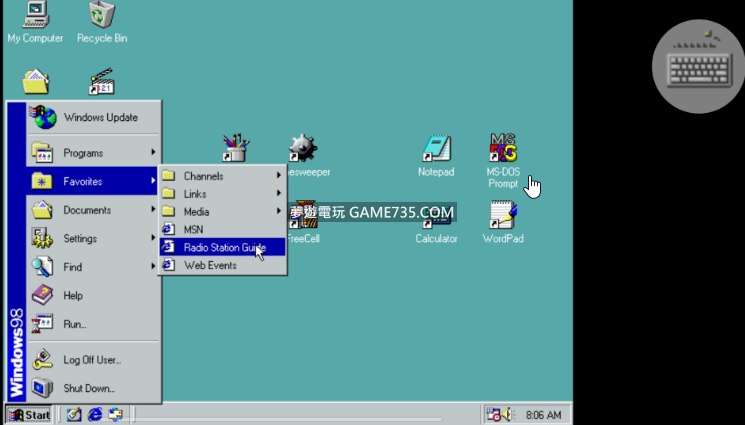Image resolution: width=745 pixels, height=425 pixels.
Task: Choose Shut Down... entry
Action: point(94,388)
